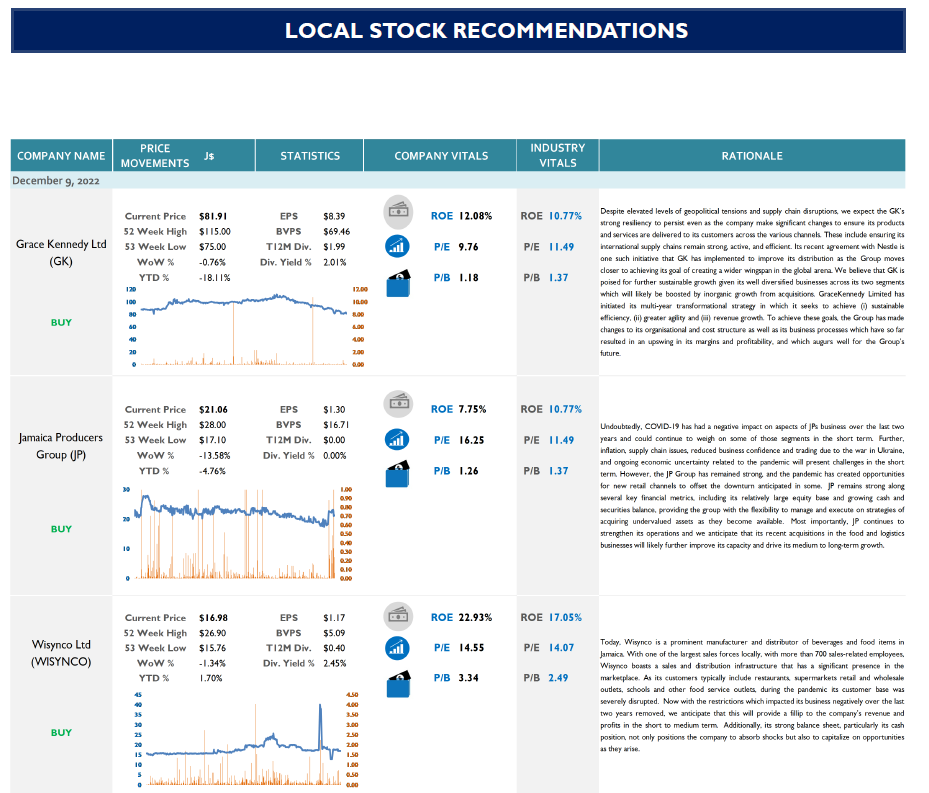The height and width of the screenshot is (793, 929).
Task: Click industry ROE 10.77% in Grace Kennedy row
Action: [565, 216]
